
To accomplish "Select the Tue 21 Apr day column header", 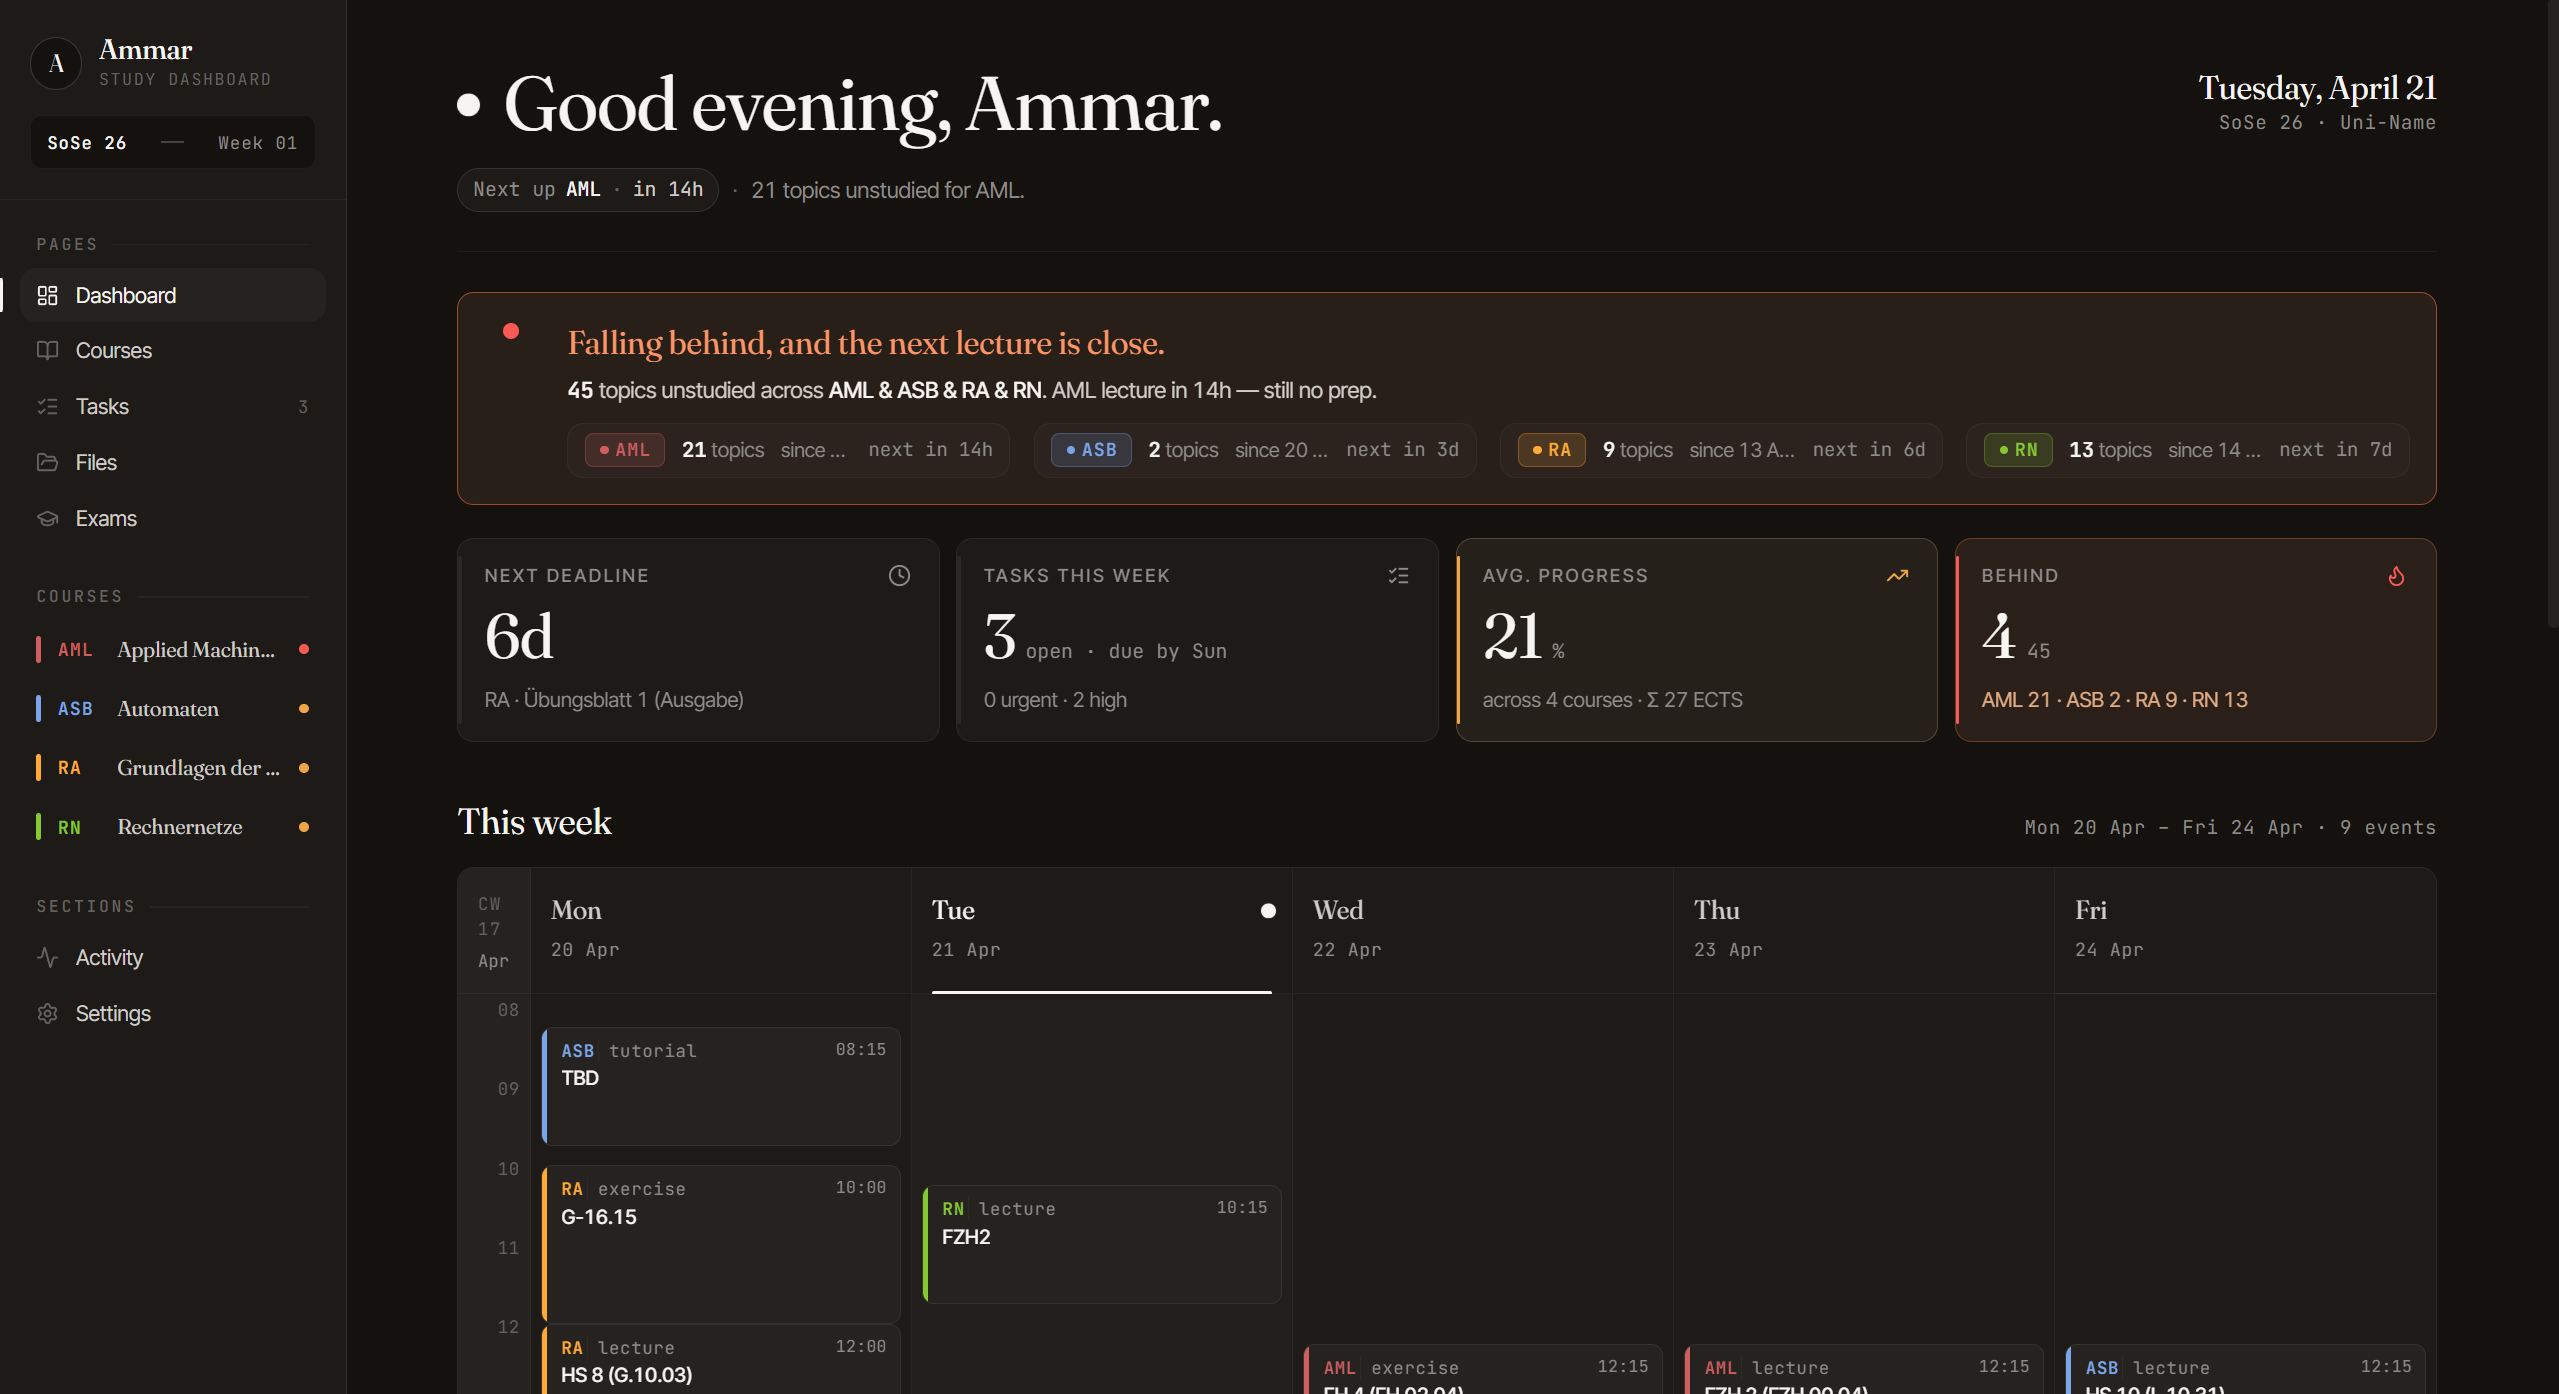I will pos(1100,928).
